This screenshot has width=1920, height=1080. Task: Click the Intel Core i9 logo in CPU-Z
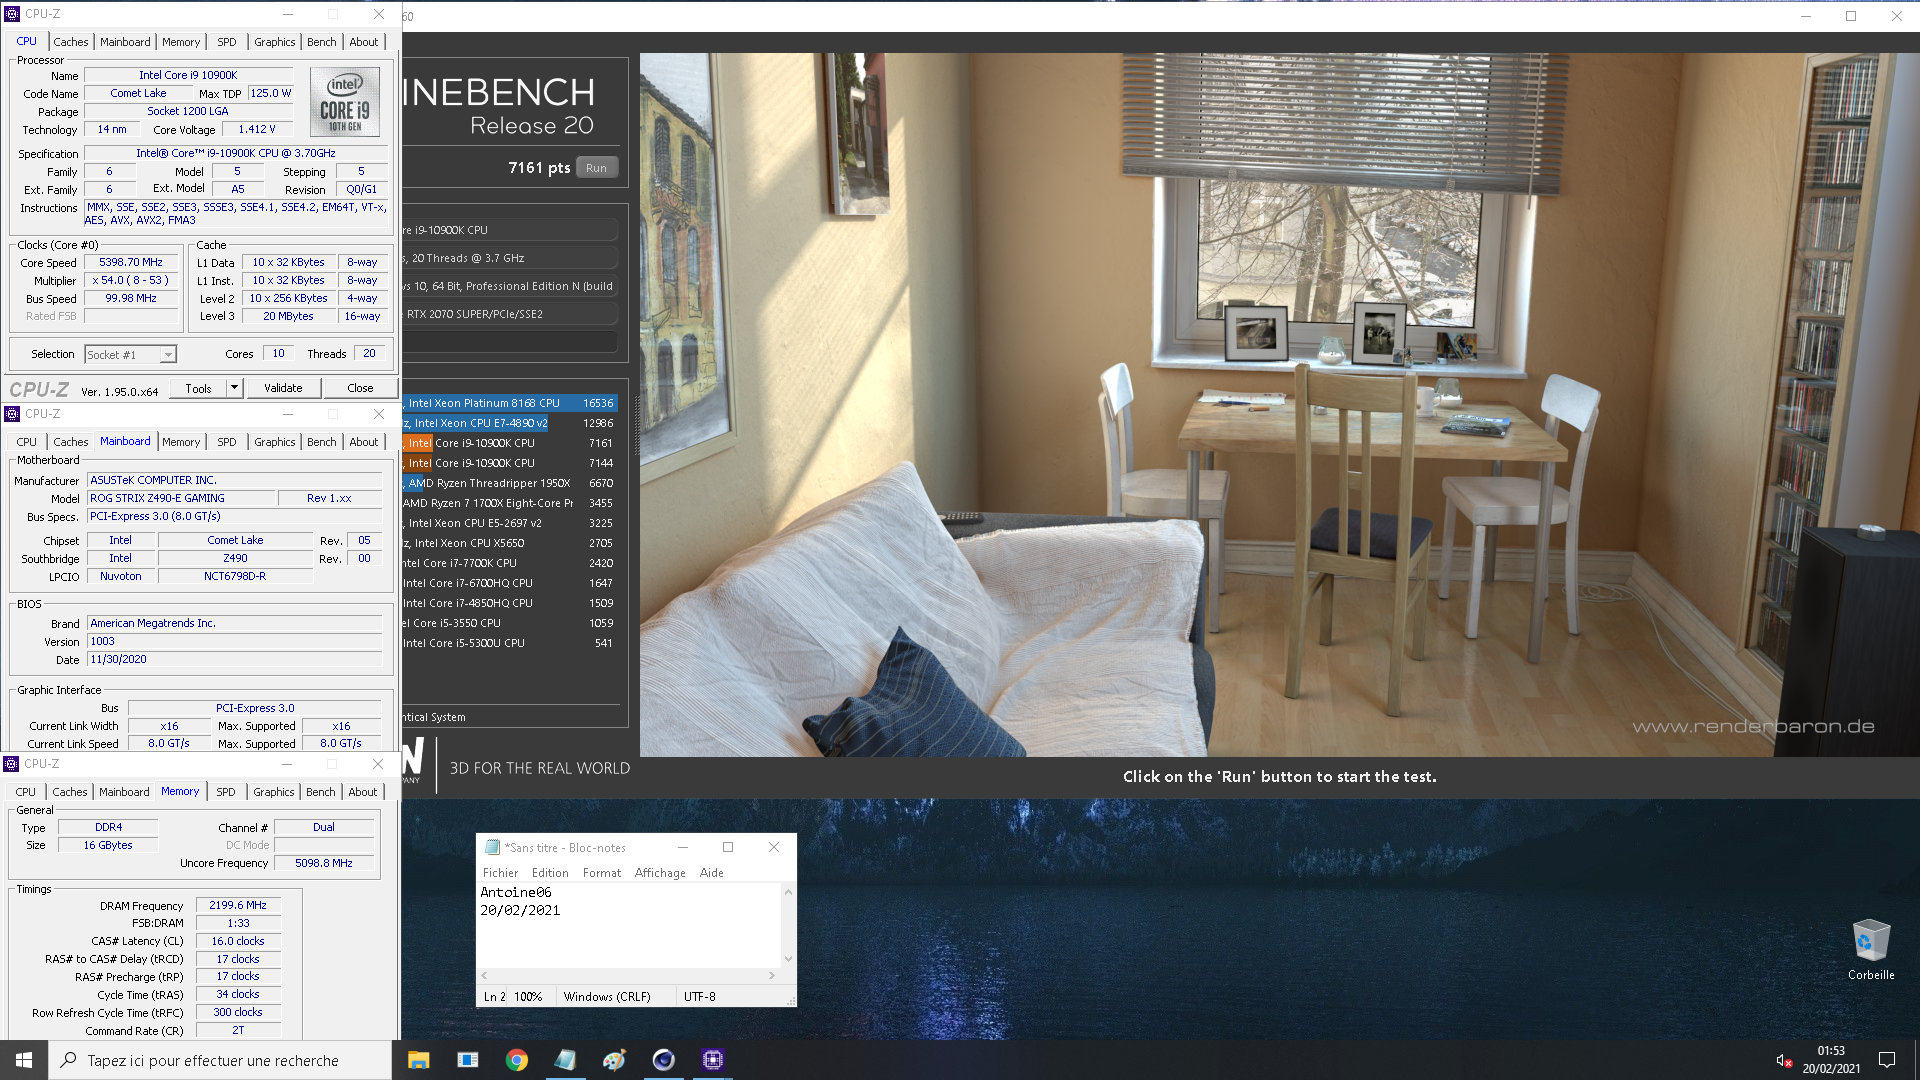coord(344,102)
